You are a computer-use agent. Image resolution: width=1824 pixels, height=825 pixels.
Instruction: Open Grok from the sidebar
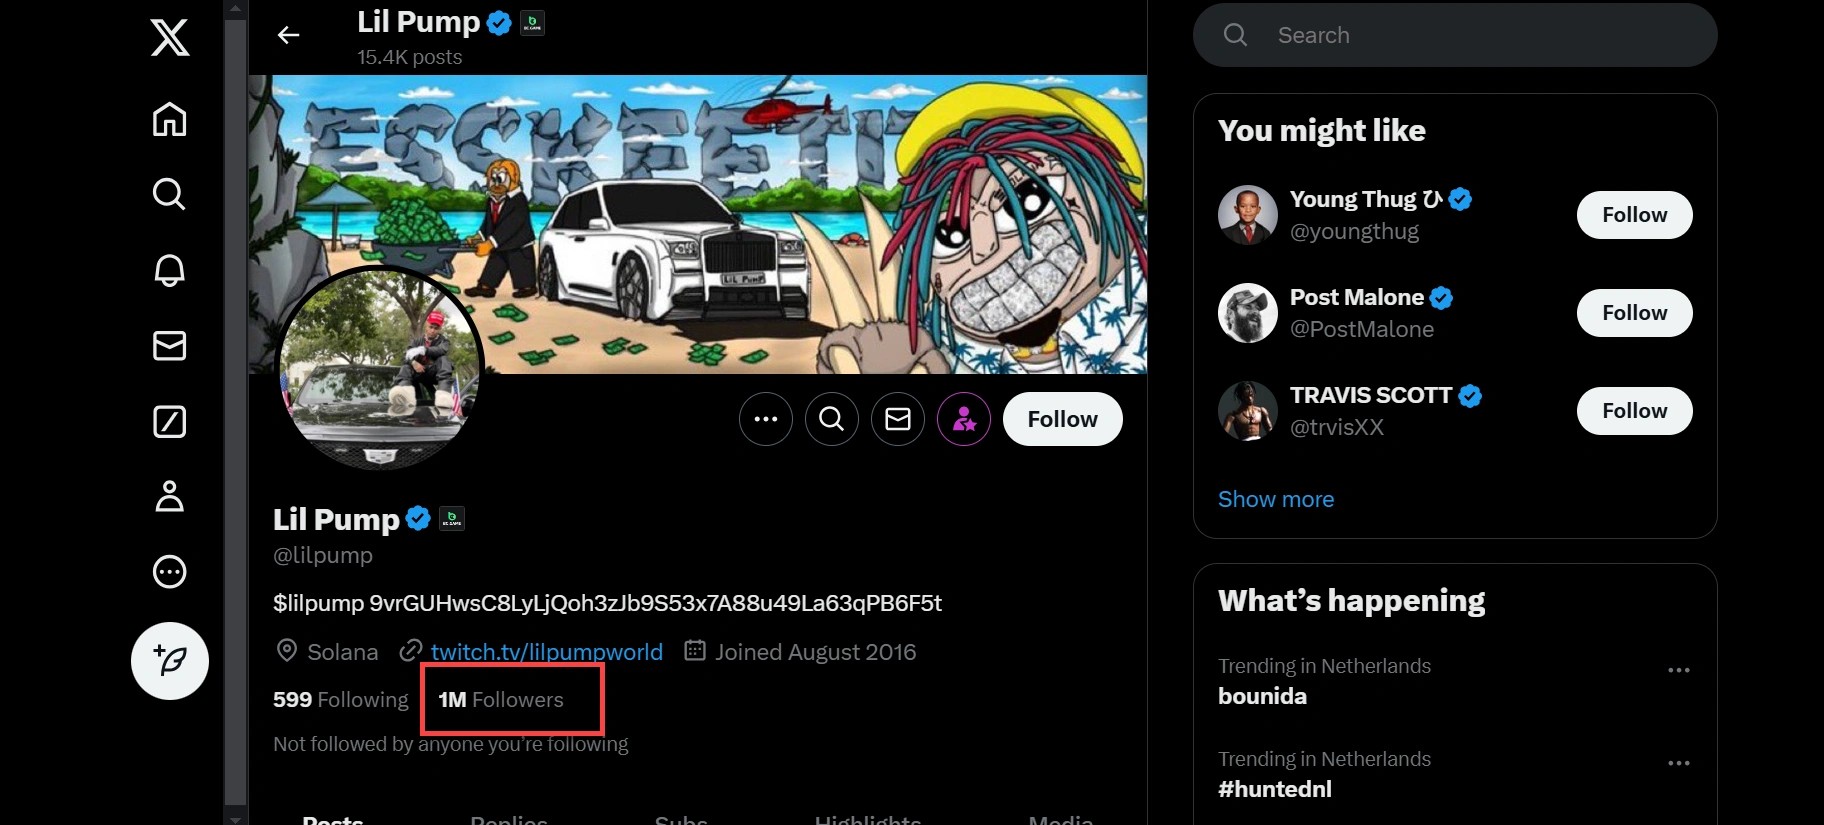point(169,422)
